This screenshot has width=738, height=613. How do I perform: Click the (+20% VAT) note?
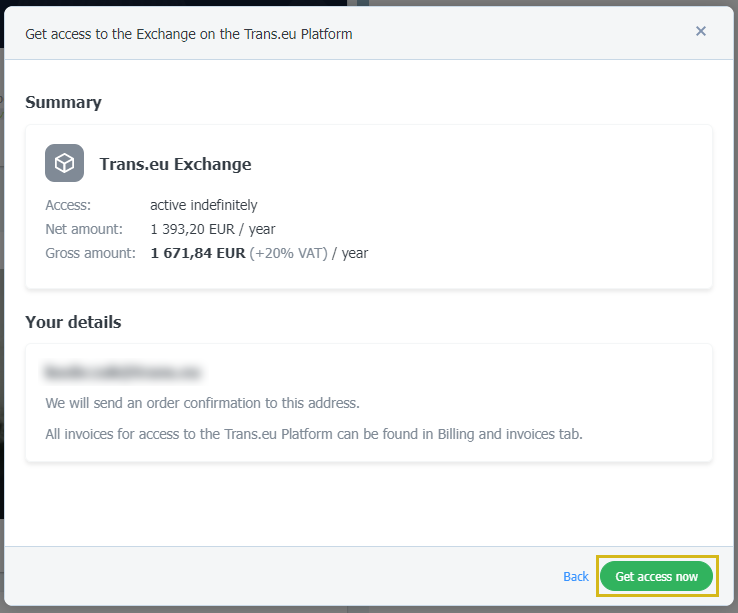[289, 253]
